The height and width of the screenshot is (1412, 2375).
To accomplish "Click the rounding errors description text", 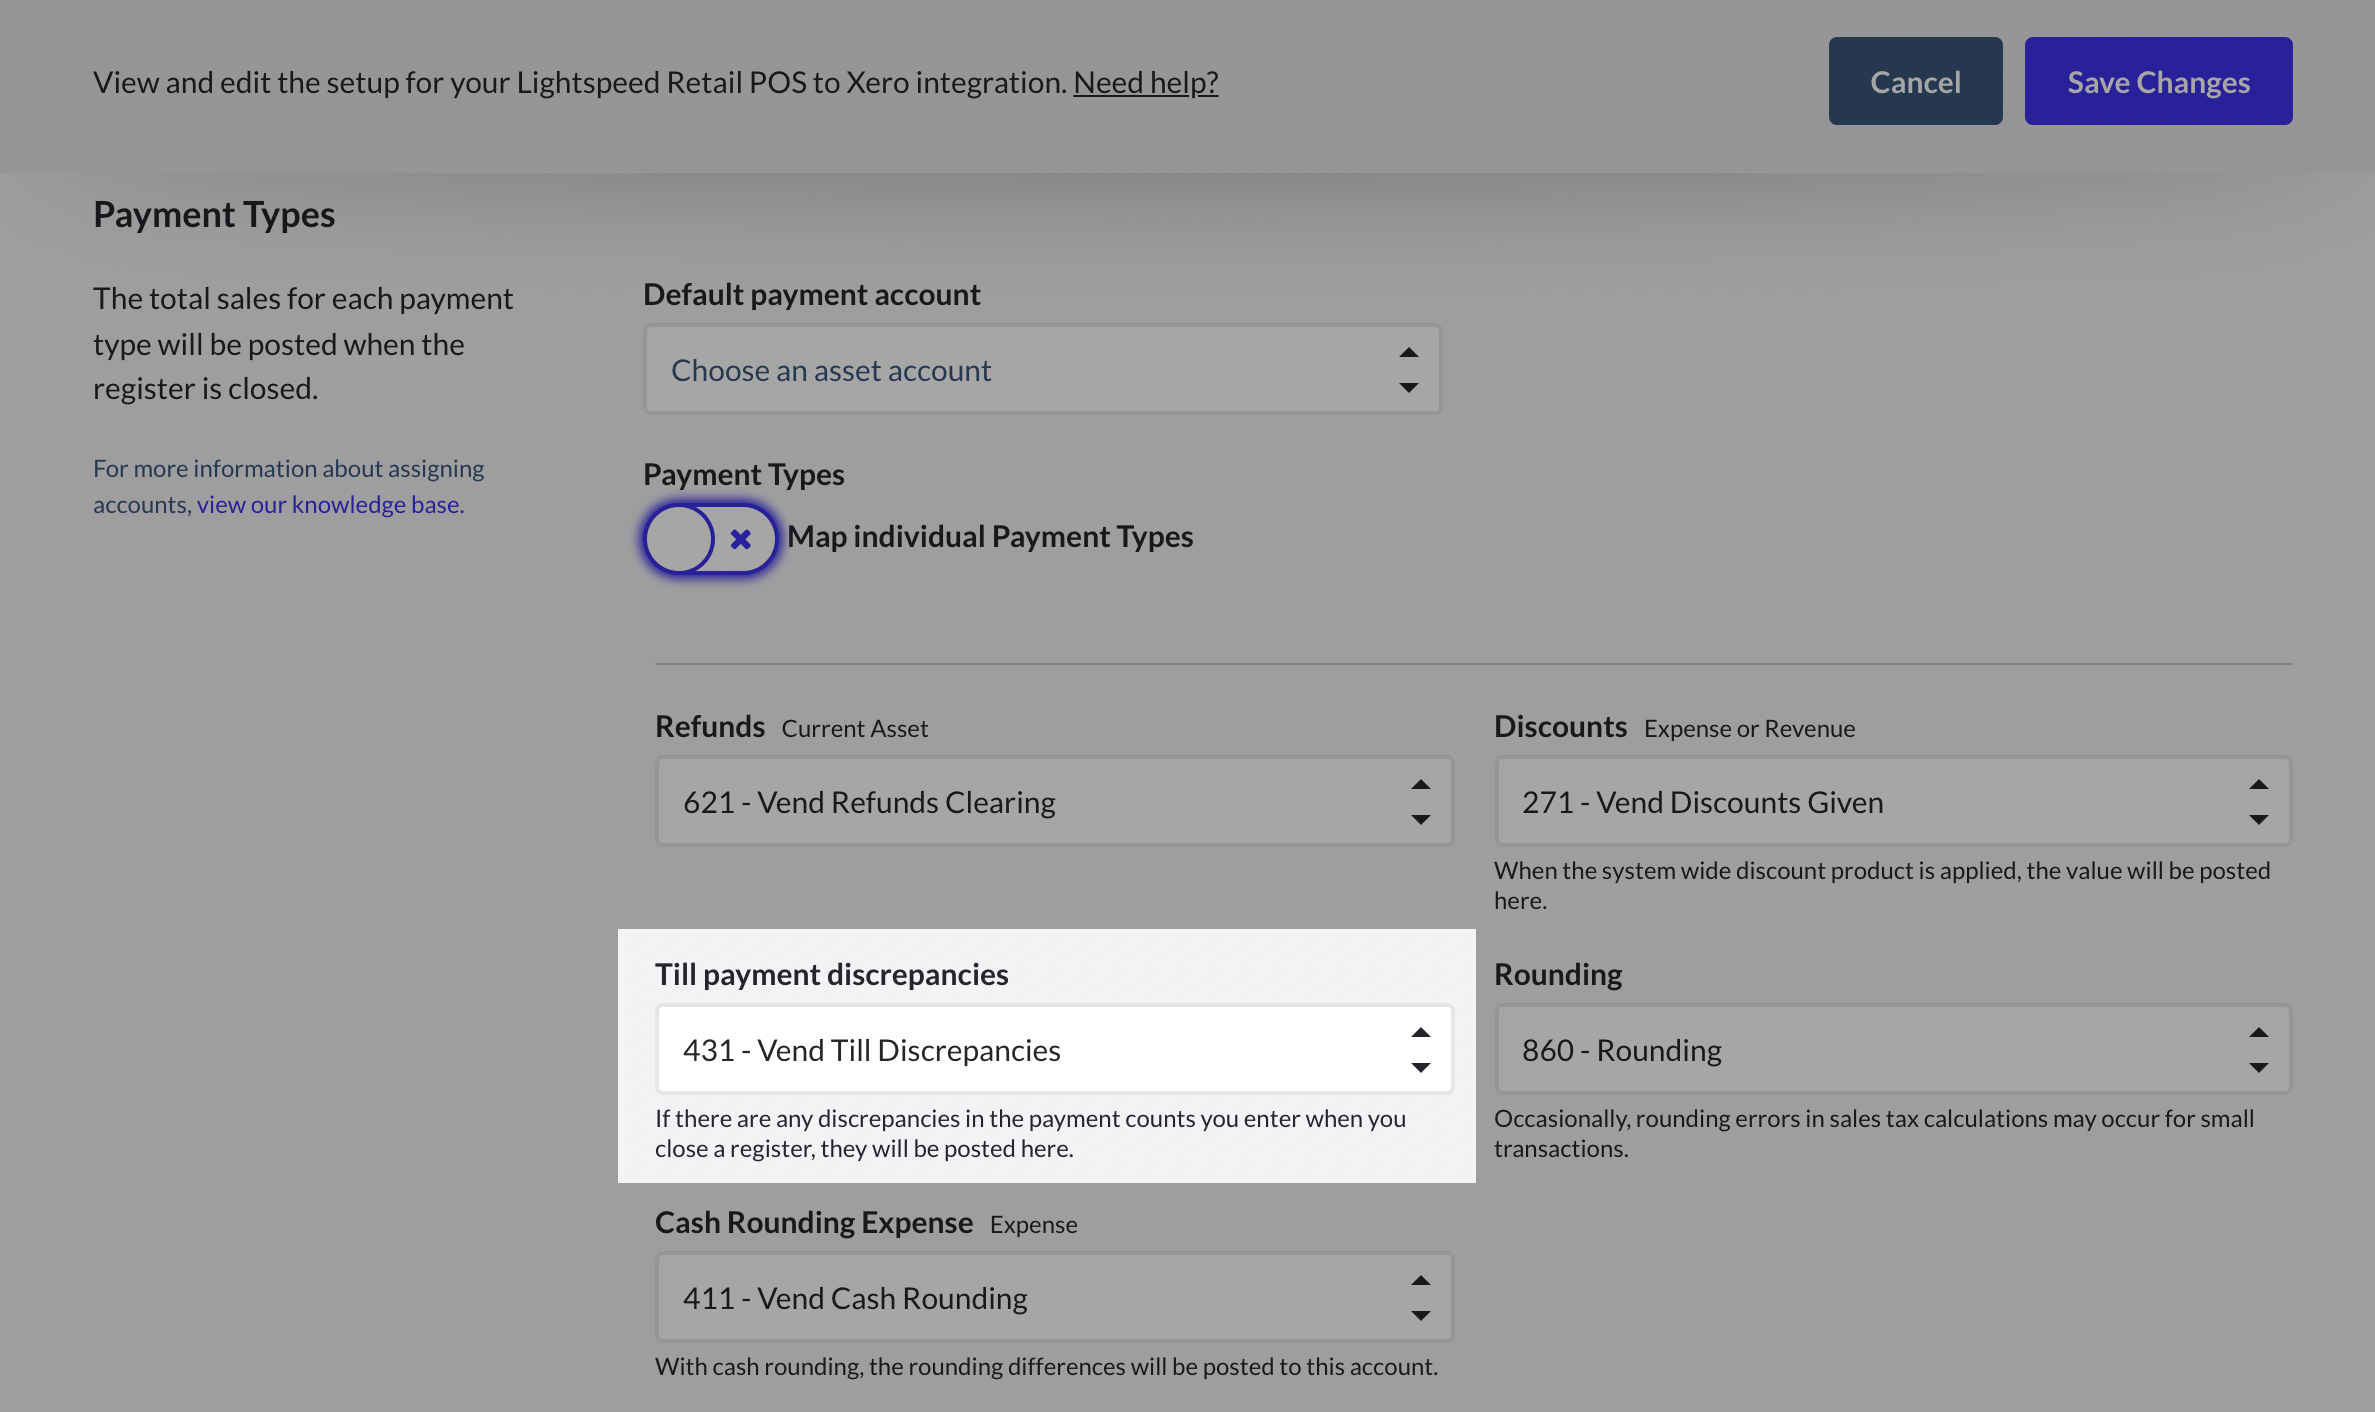I will (x=1874, y=1133).
